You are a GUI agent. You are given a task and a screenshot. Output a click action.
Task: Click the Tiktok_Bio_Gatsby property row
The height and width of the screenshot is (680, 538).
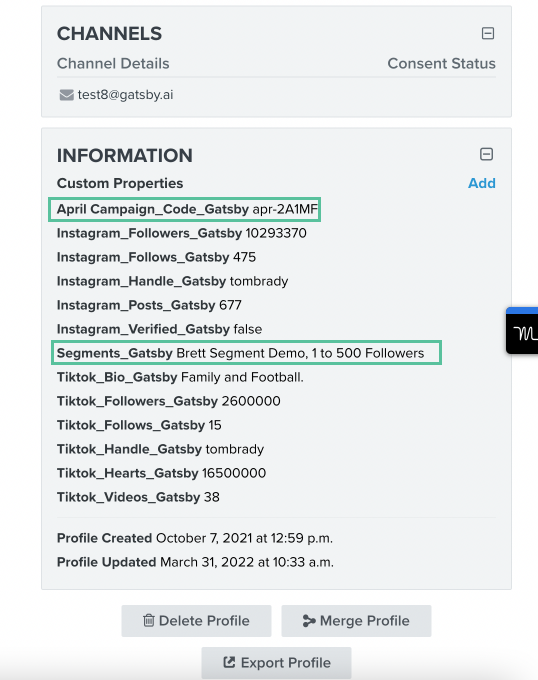[x=180, y=377]
